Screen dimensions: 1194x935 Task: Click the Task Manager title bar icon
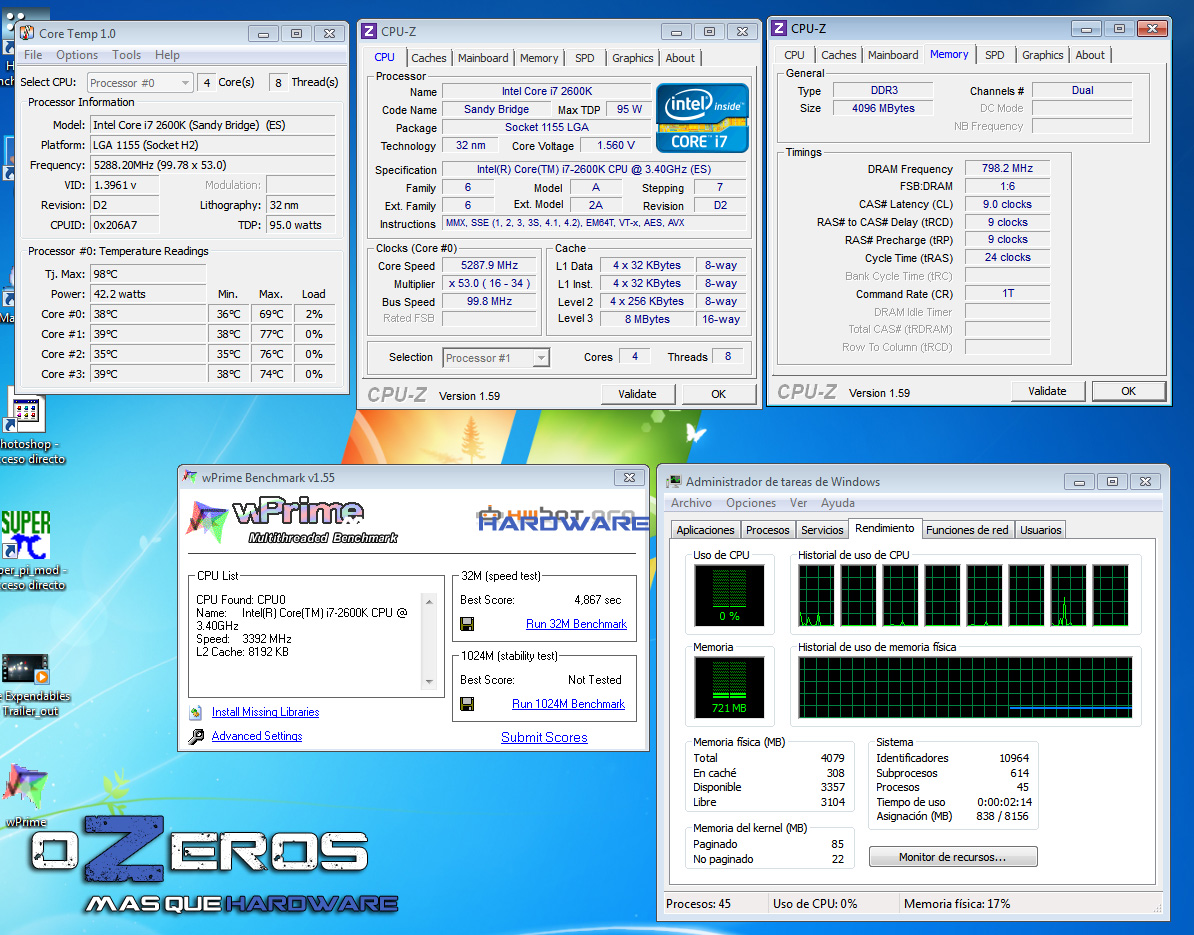[x=674, y=482]
